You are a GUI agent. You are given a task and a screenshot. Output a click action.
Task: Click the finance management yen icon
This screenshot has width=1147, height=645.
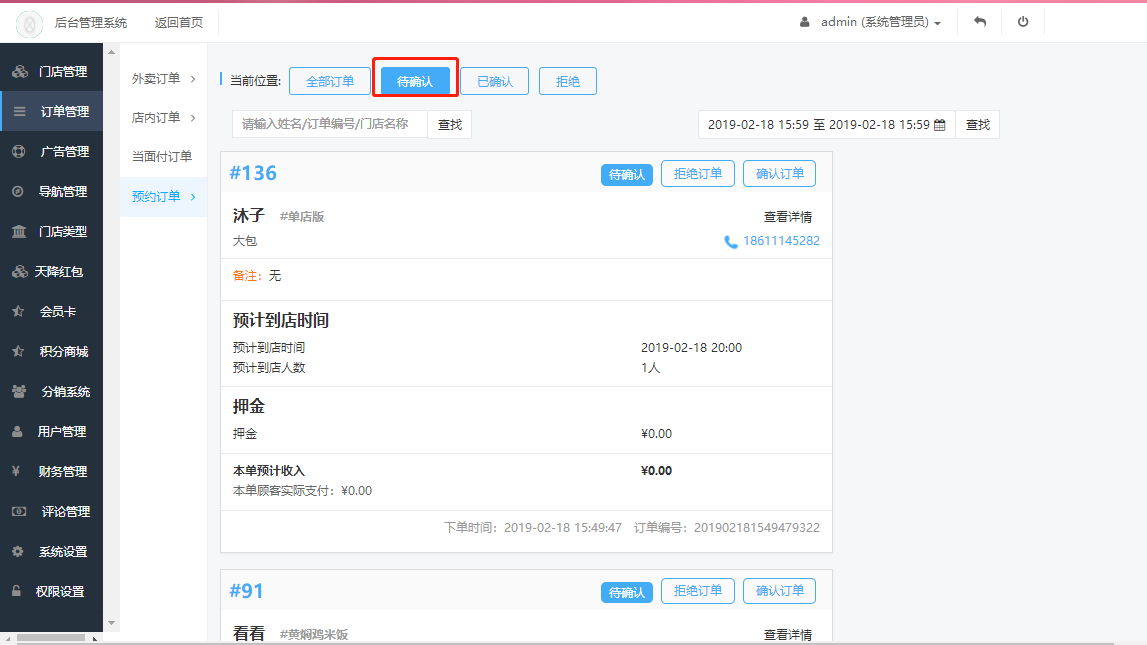[x=16, y=471]
